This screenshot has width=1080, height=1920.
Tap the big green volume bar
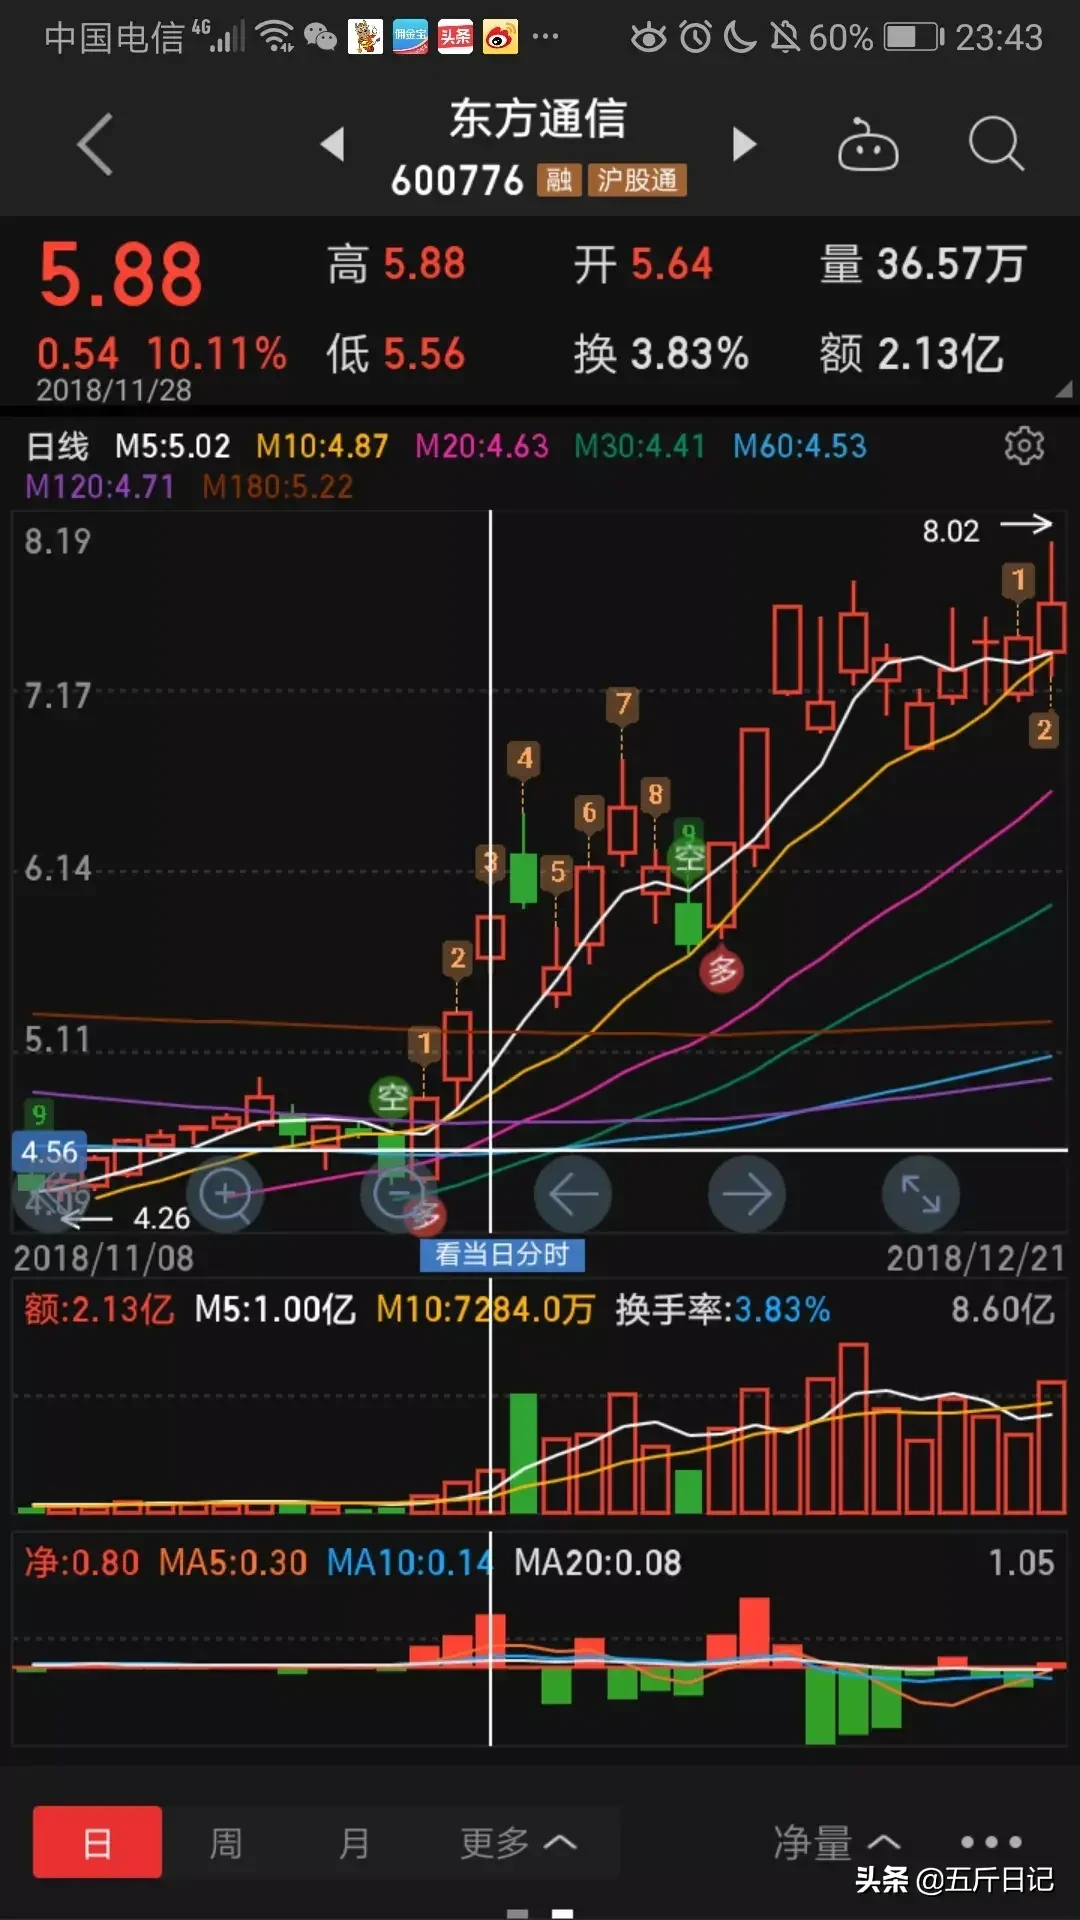[x=523, y=1453]
